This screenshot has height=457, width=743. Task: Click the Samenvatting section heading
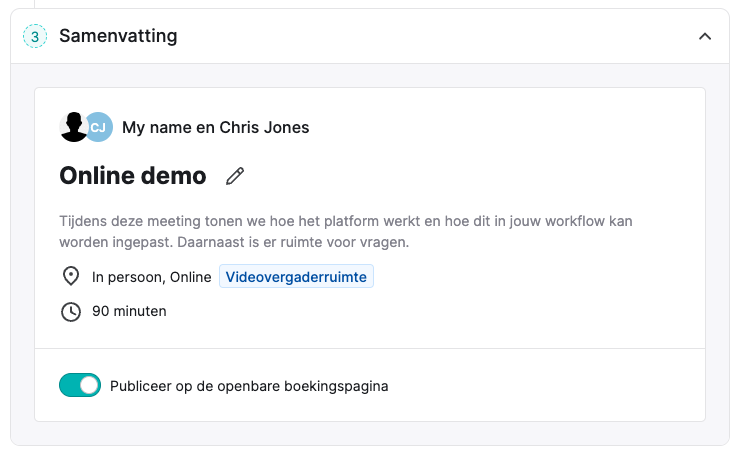118,36
